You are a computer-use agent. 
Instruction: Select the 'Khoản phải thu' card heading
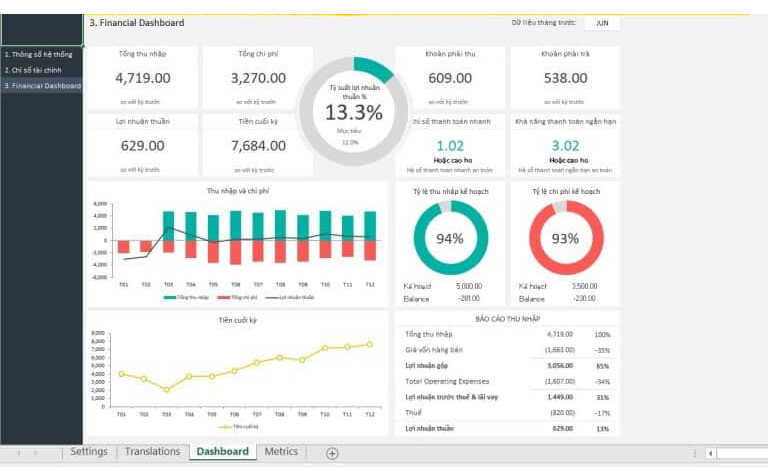click(450, 53)
